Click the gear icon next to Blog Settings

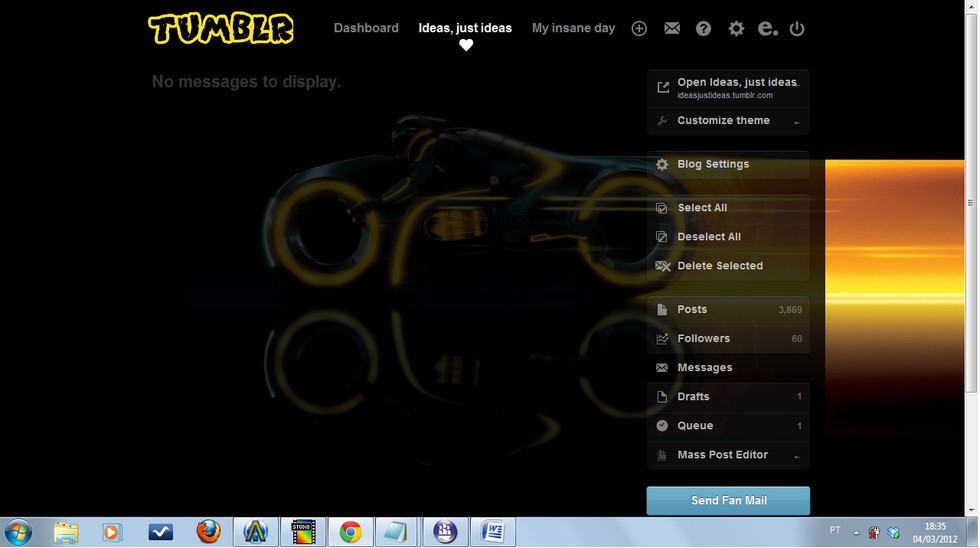[x=662, y=164]
